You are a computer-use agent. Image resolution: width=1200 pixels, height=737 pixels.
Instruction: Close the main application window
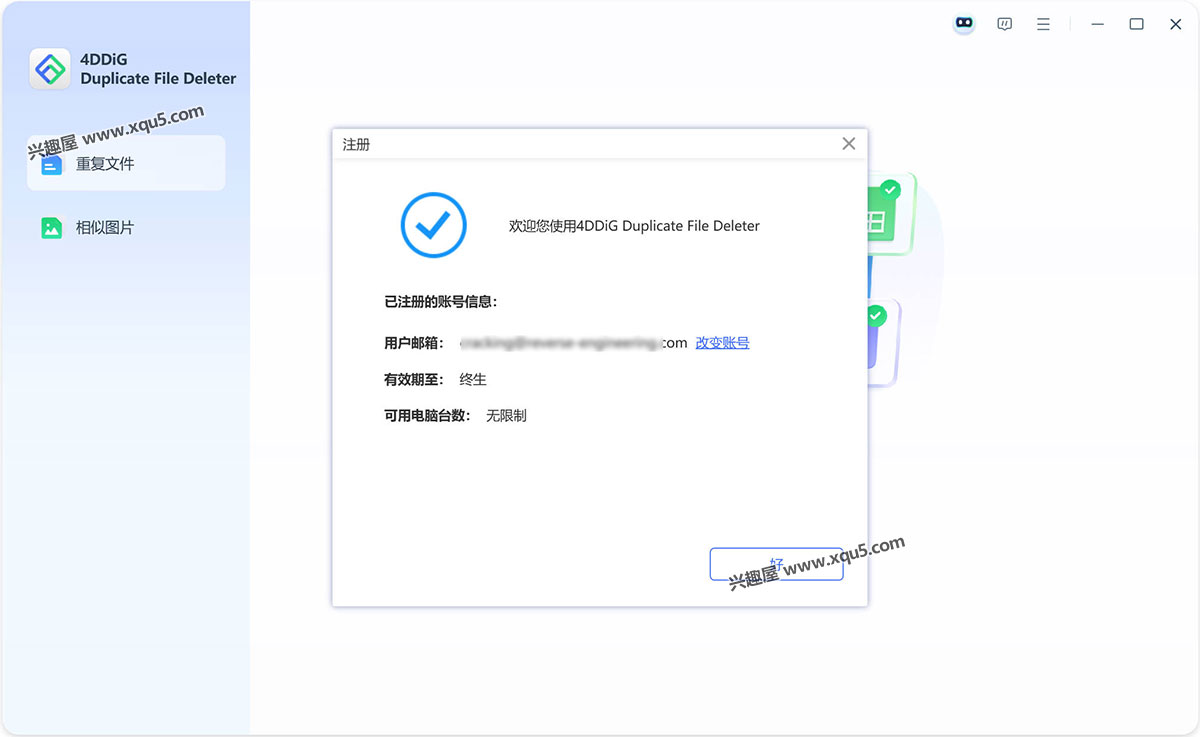click(x=1176, y=24)
